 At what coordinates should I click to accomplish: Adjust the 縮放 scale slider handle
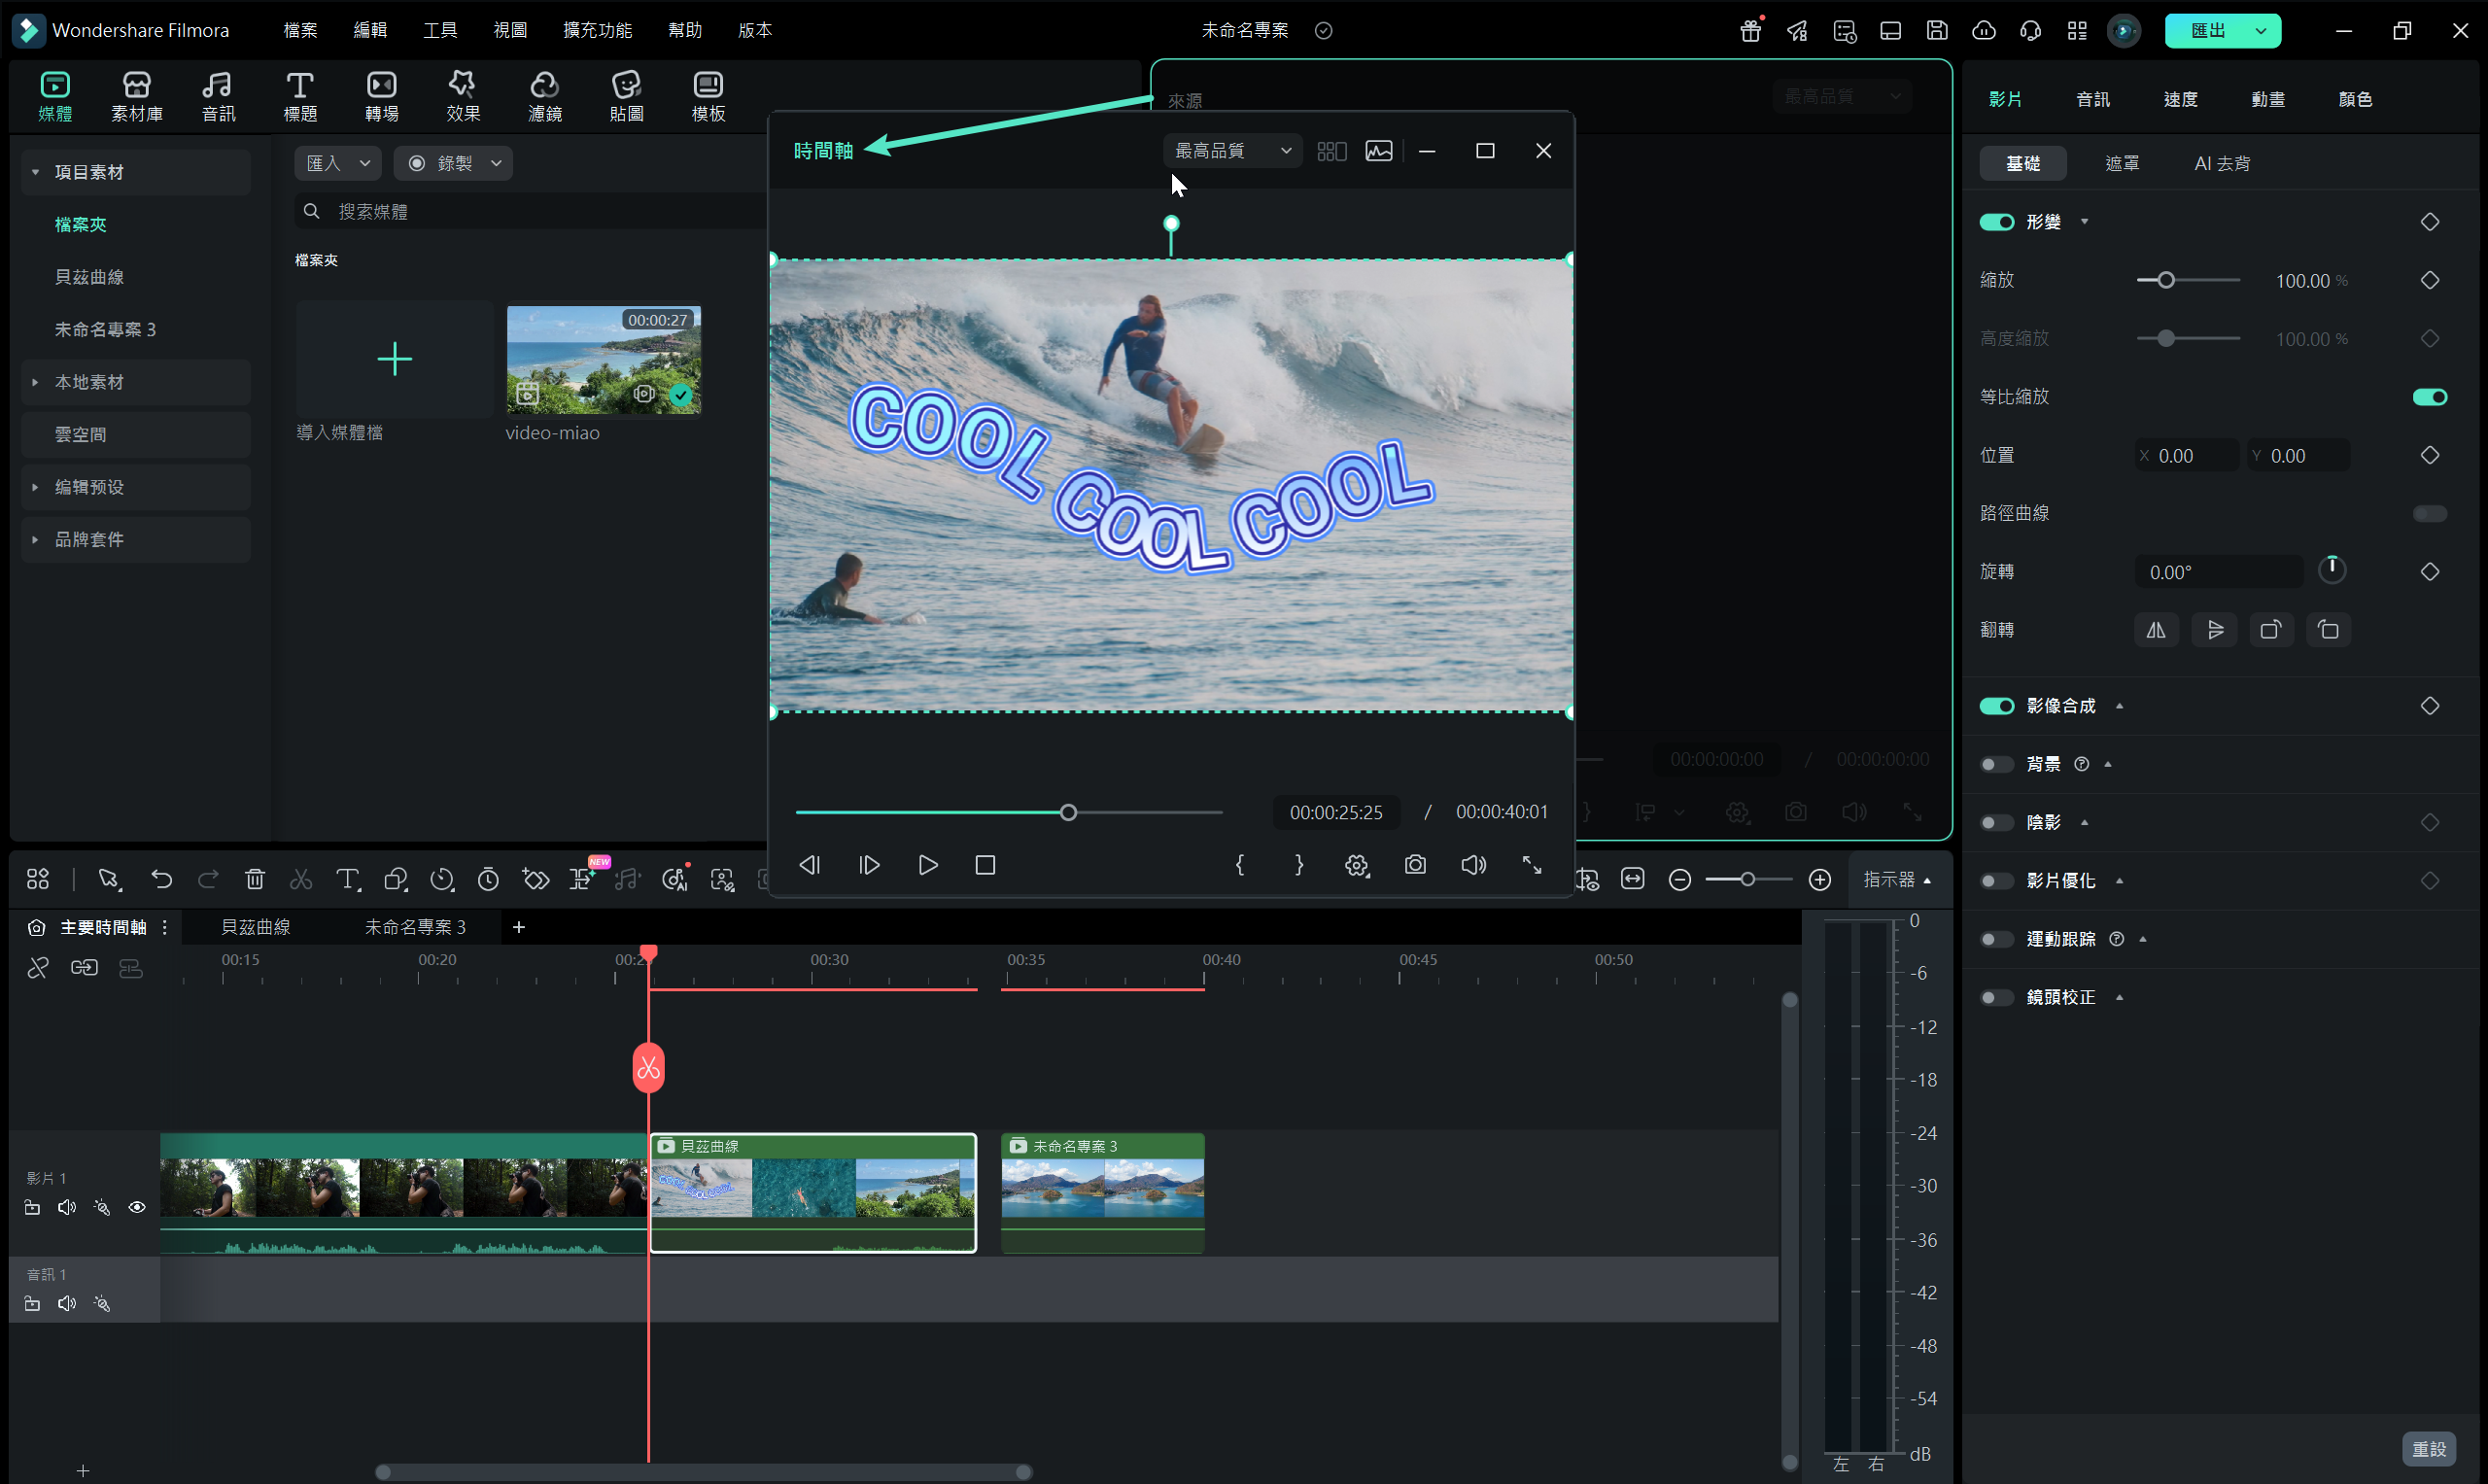(x=2166, y=280)
